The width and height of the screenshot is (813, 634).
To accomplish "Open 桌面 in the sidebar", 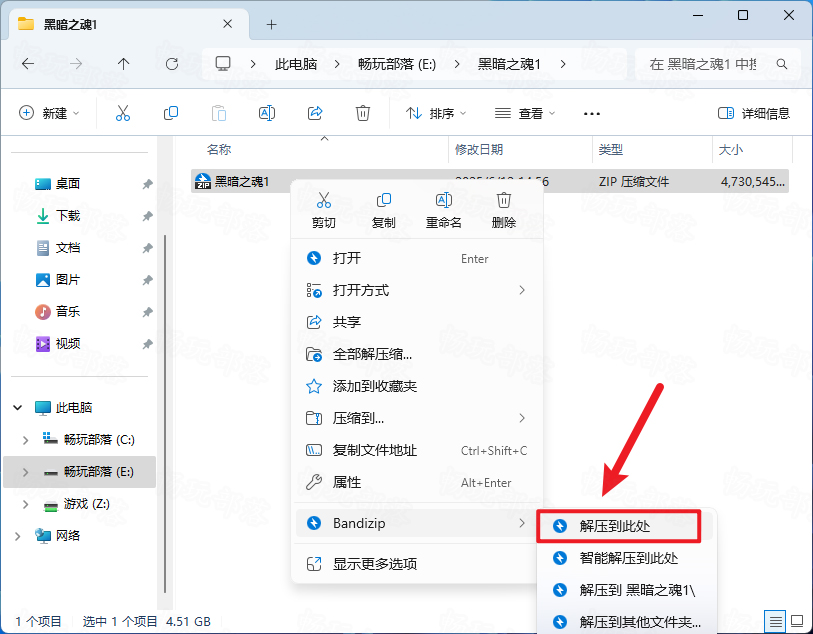I will click(x=67, y=184).
